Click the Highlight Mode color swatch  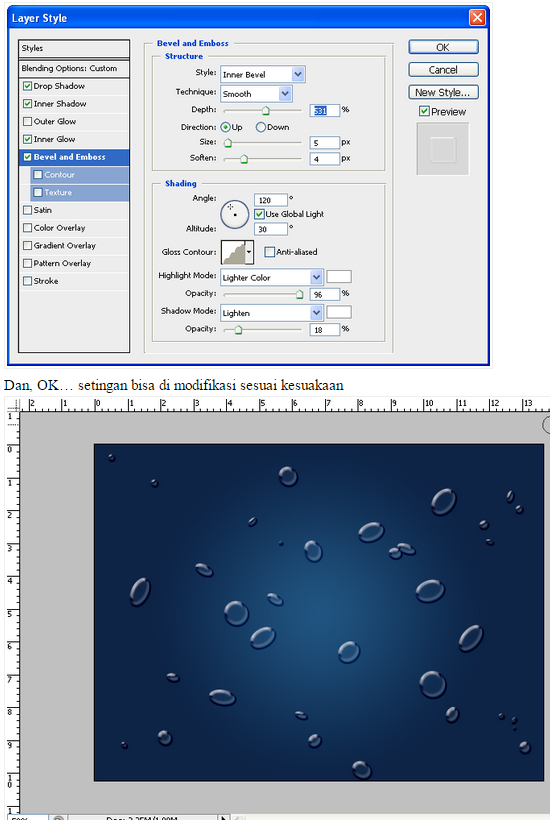(x=339, y=277)
